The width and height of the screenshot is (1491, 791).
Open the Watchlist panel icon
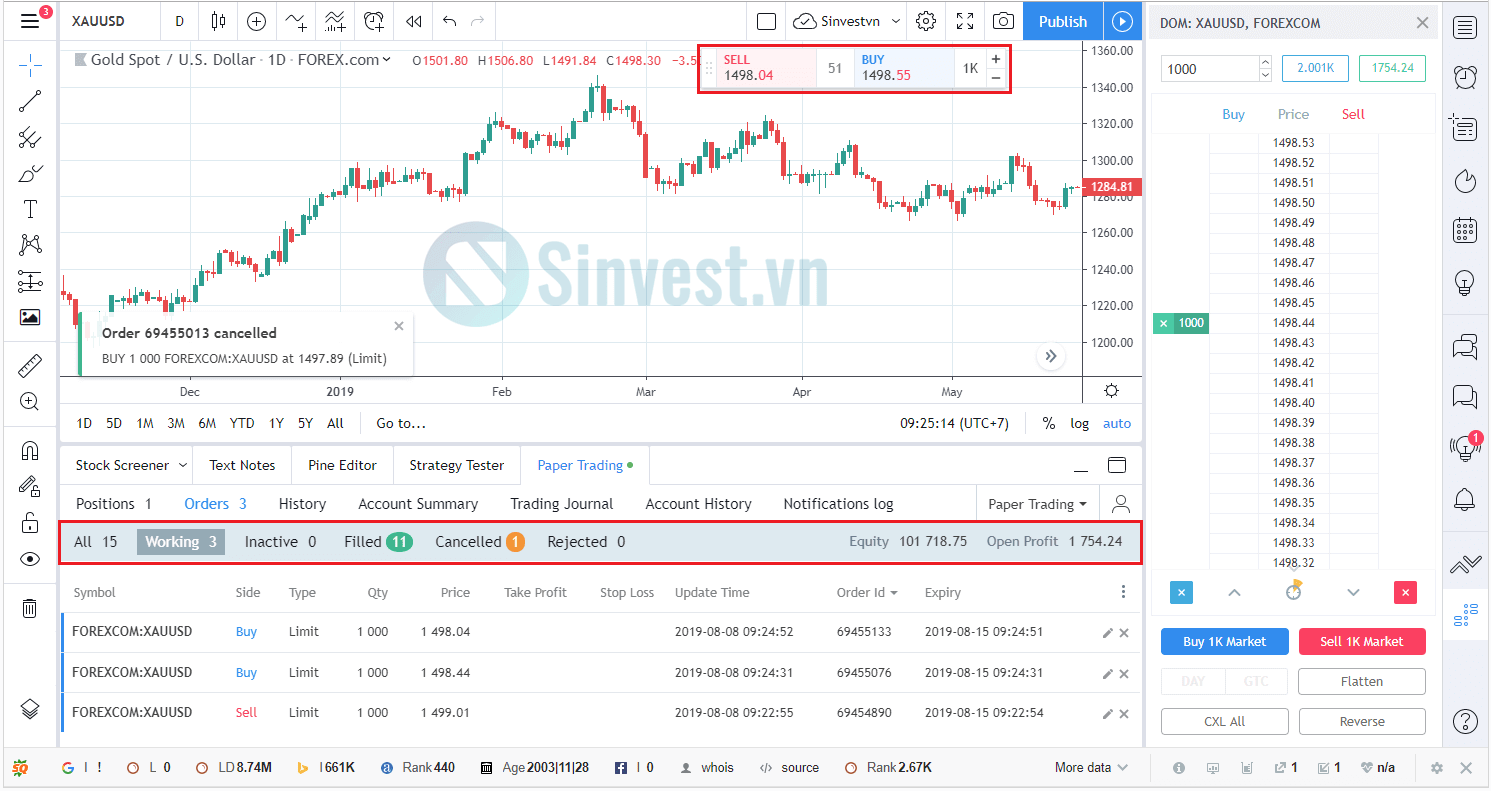[x=1466, y=27]
